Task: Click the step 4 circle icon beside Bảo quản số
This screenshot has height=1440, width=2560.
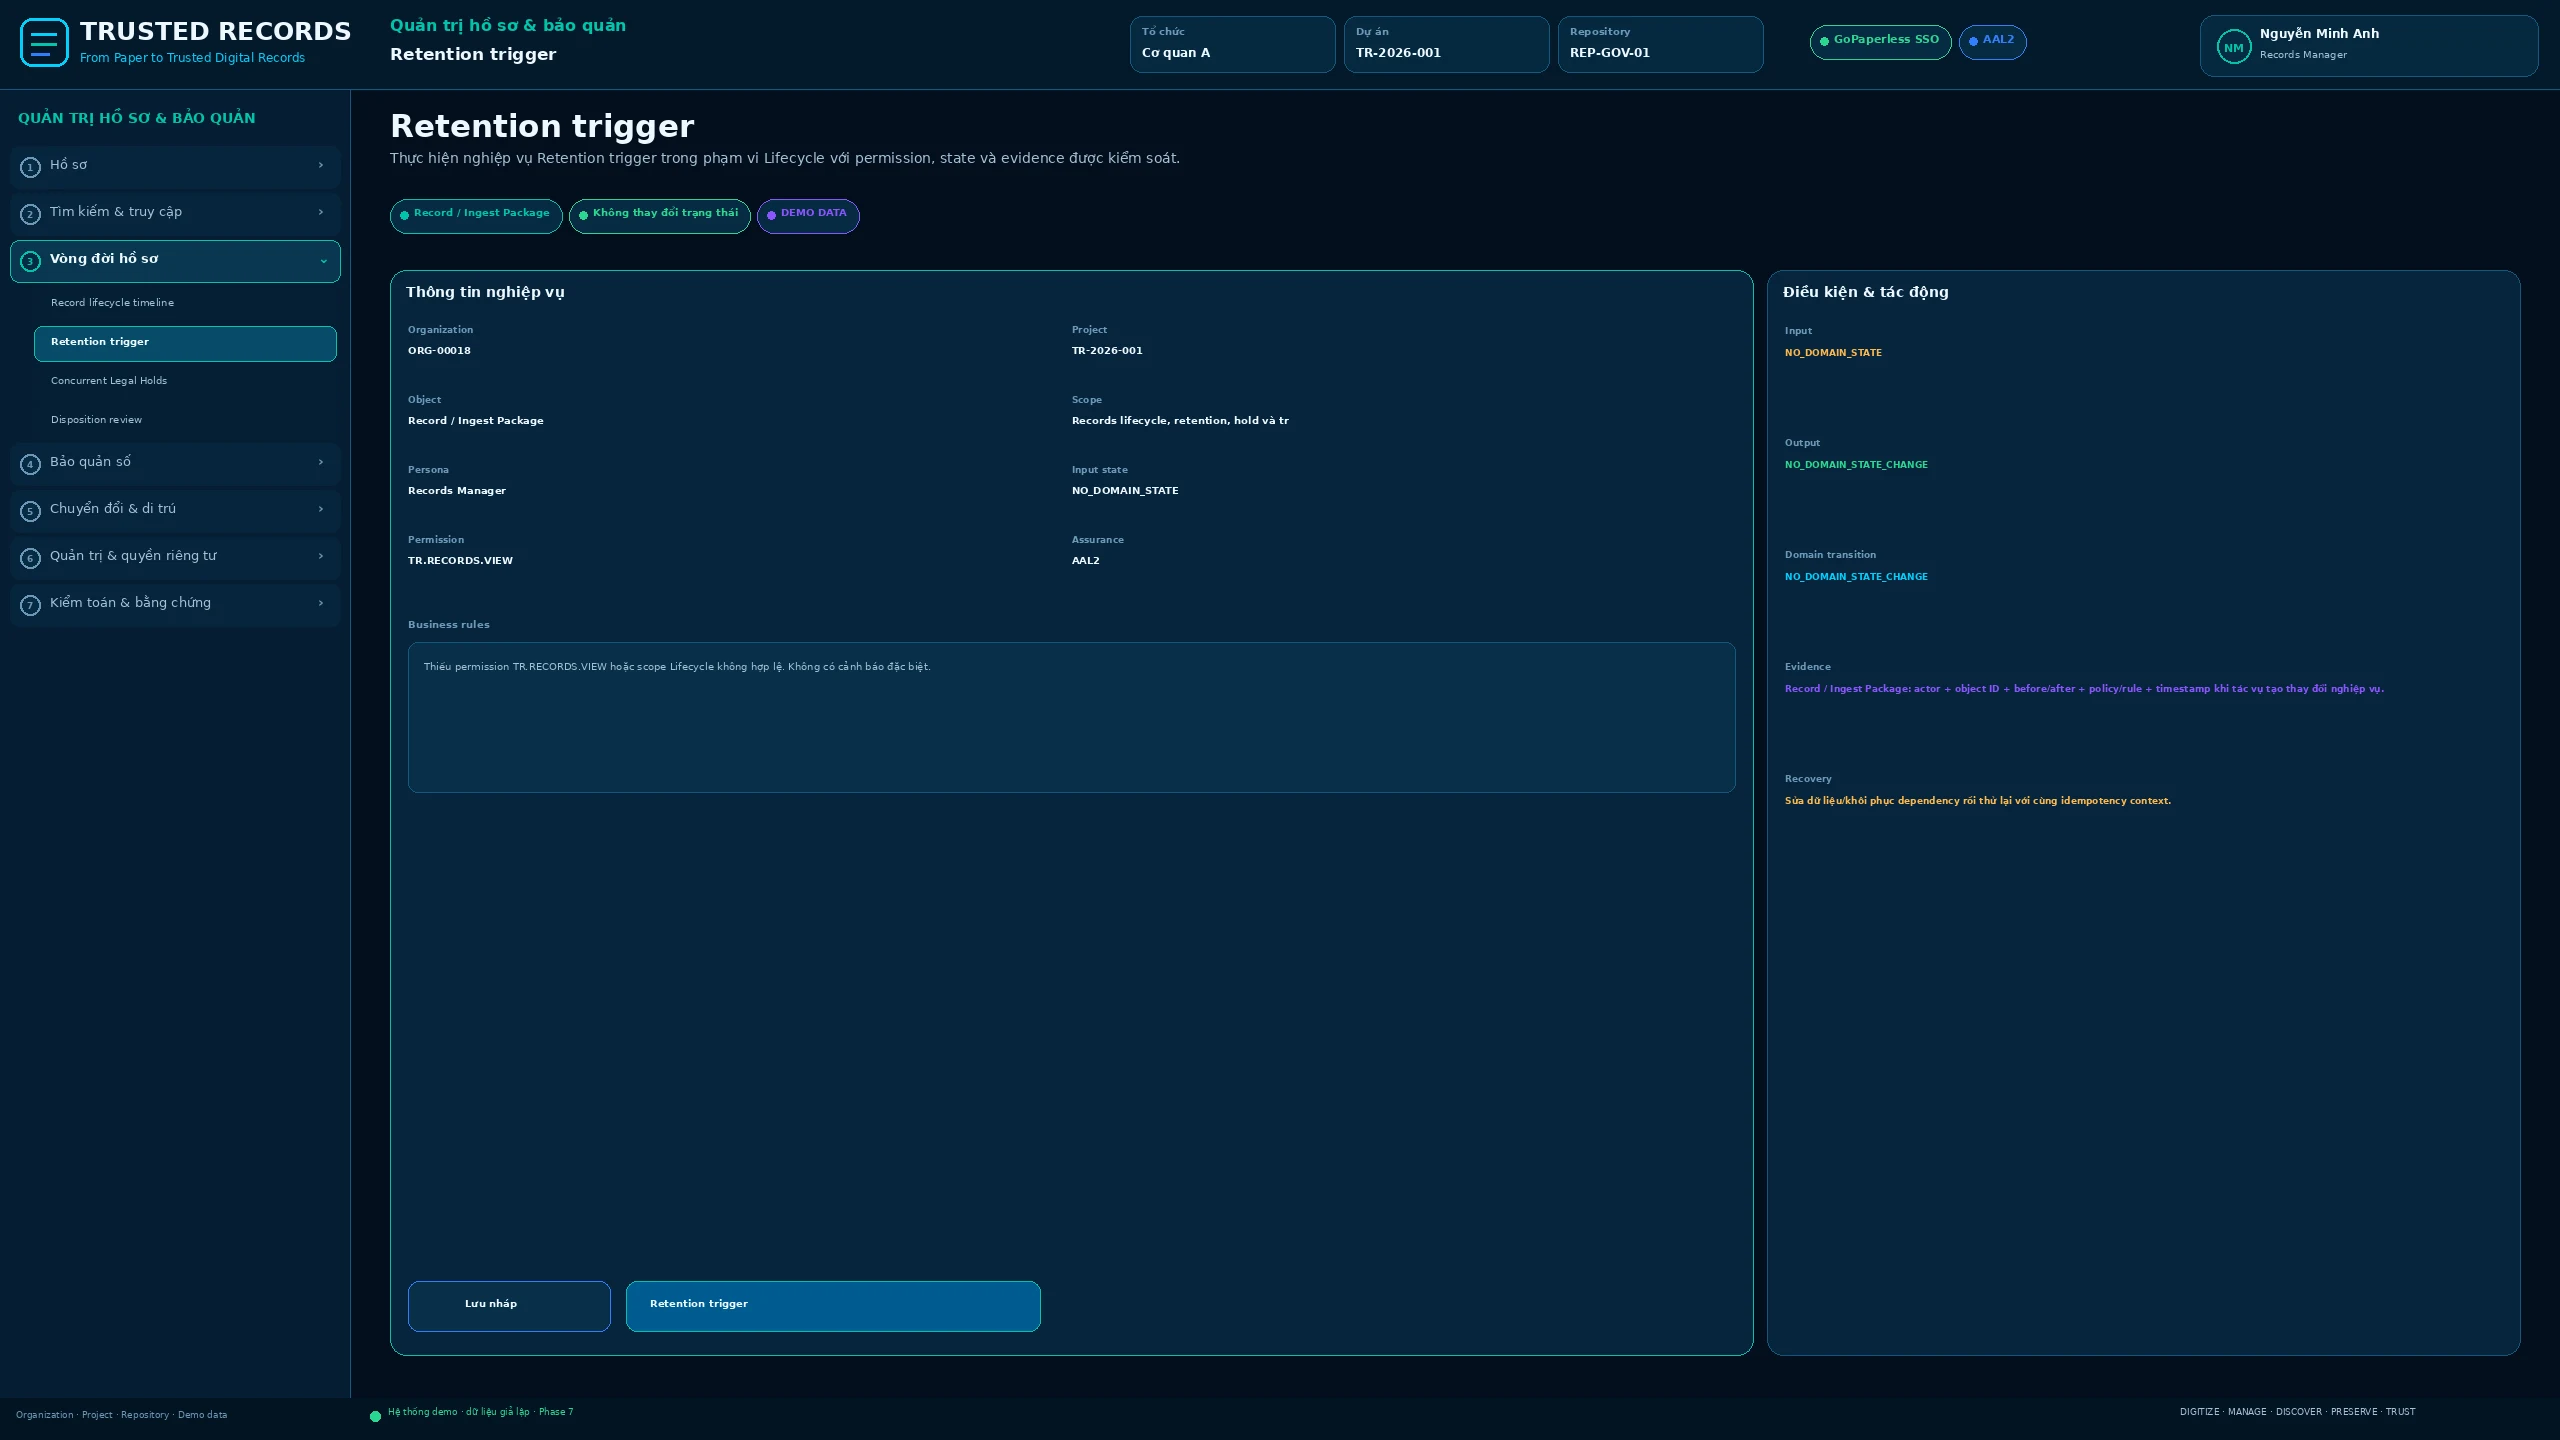Action: point(30,464)
